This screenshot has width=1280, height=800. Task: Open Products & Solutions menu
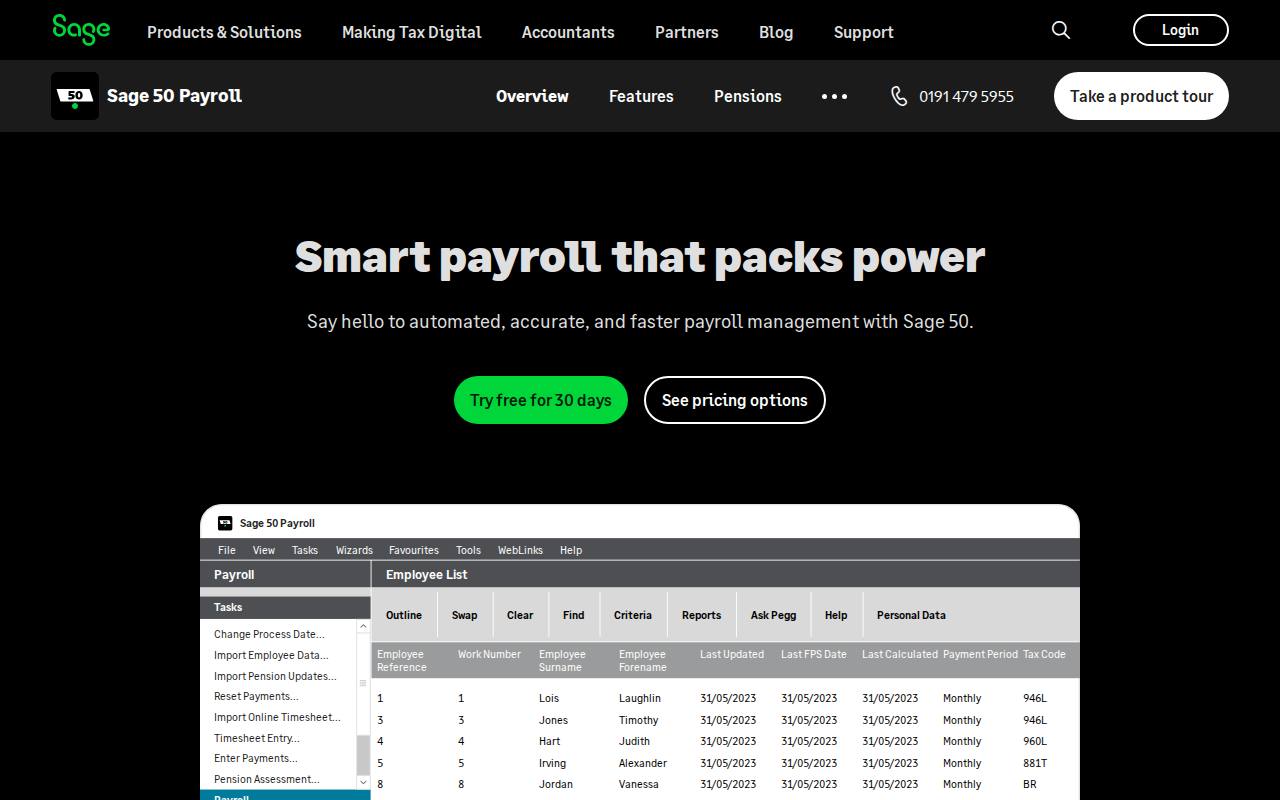(x=224, y=32)
